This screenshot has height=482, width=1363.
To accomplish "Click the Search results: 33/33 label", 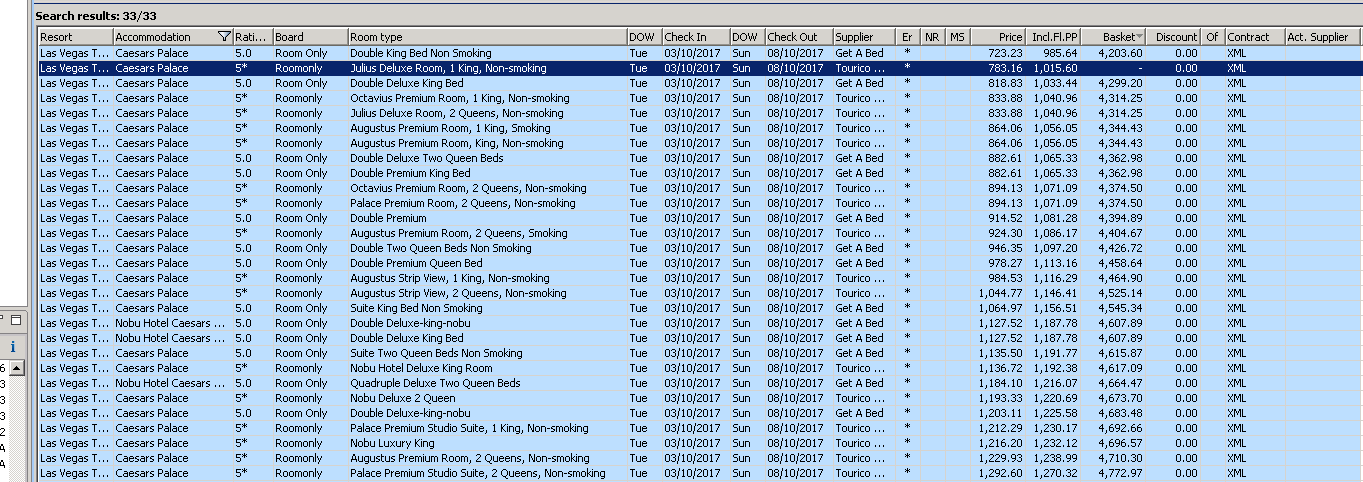I will pos(96,16).
